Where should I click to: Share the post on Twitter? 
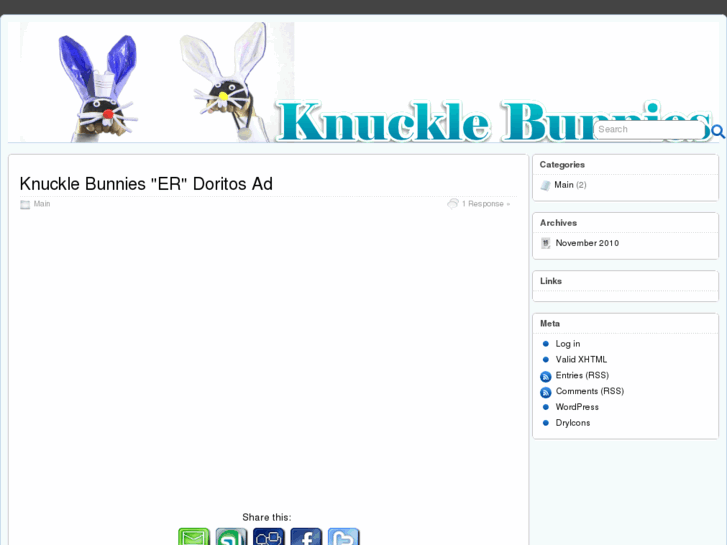click(344, 537)
